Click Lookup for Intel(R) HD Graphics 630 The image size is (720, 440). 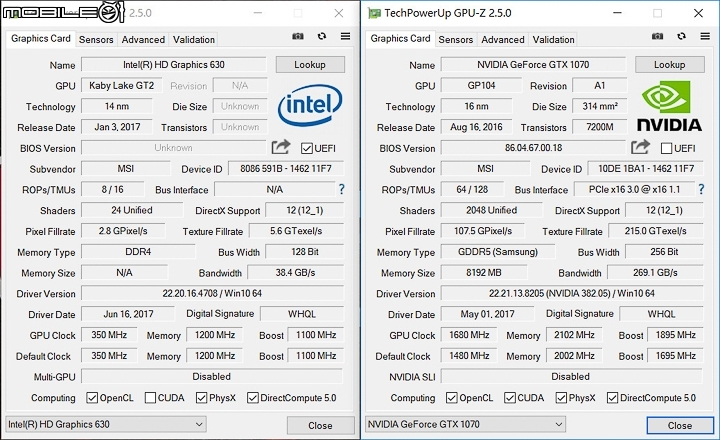(x=310, y=65)
